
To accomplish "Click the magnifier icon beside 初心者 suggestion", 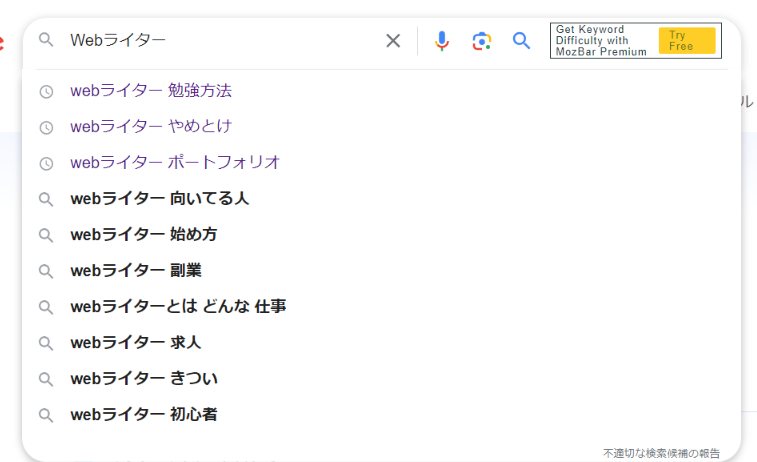I will tap(45, 415).
